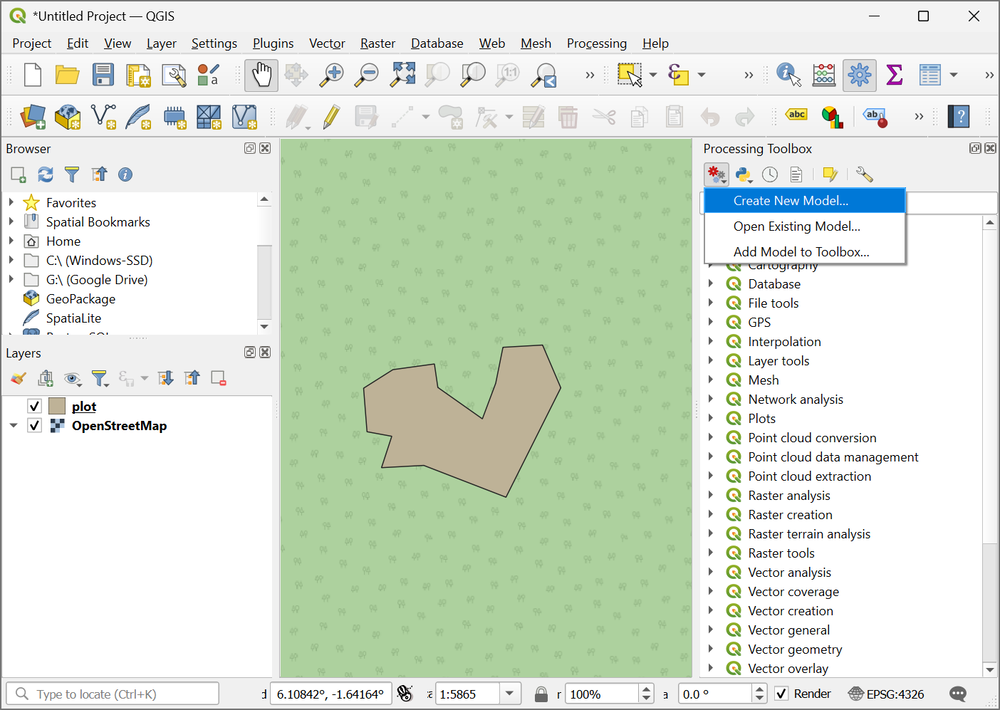Toggle in-place edit features icon in toolbox
The image size is (1000, 710).
[830, 174]
